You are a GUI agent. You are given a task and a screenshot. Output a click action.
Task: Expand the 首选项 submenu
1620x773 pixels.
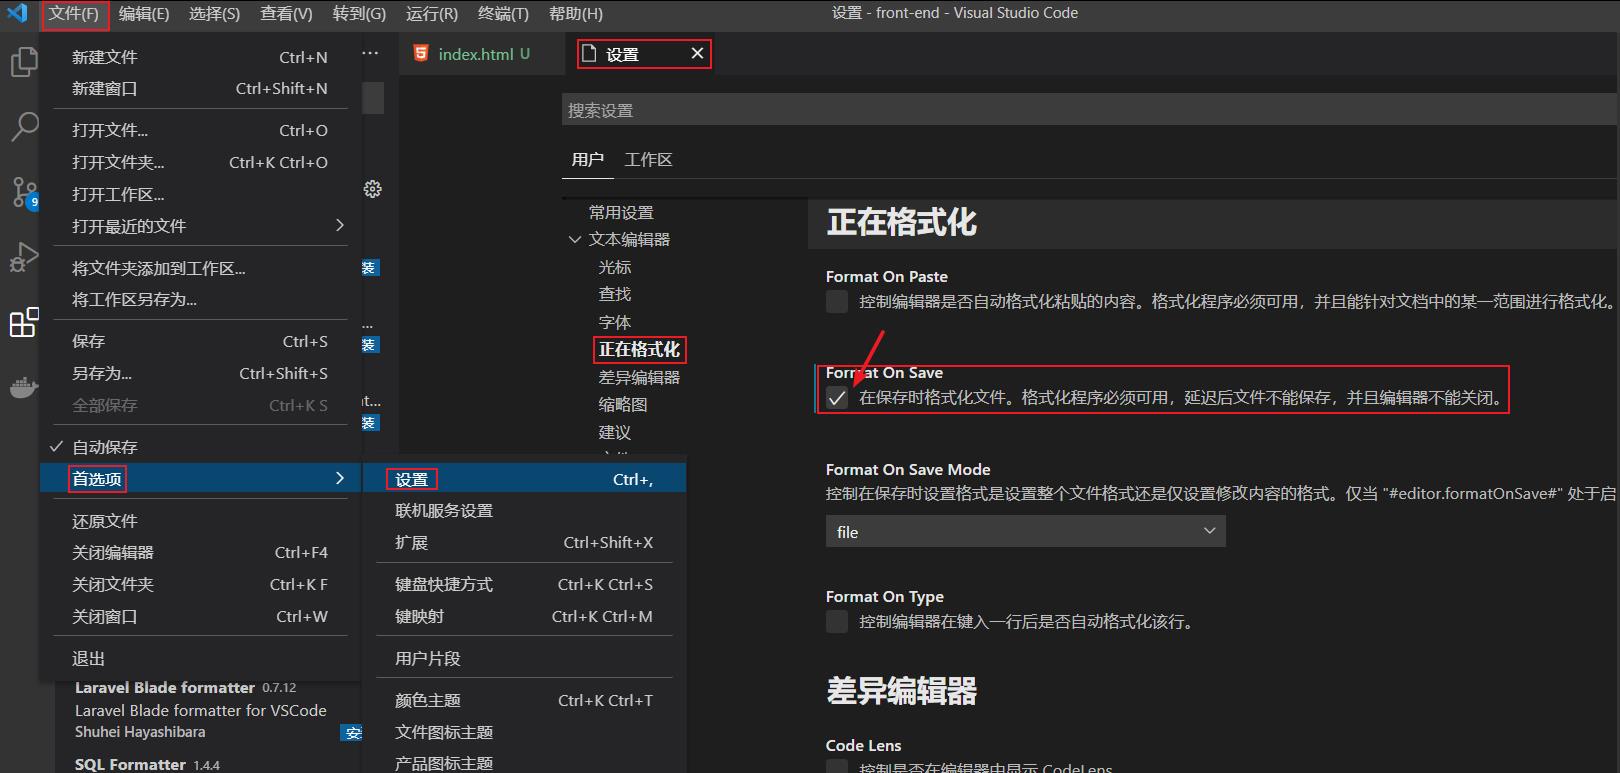click(200, 479)
